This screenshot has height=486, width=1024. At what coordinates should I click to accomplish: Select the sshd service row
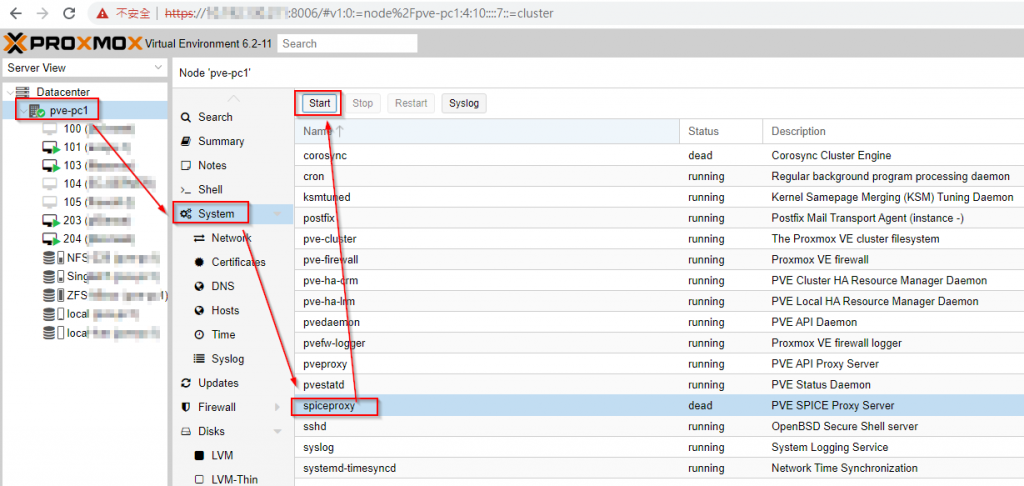point(659,427)
